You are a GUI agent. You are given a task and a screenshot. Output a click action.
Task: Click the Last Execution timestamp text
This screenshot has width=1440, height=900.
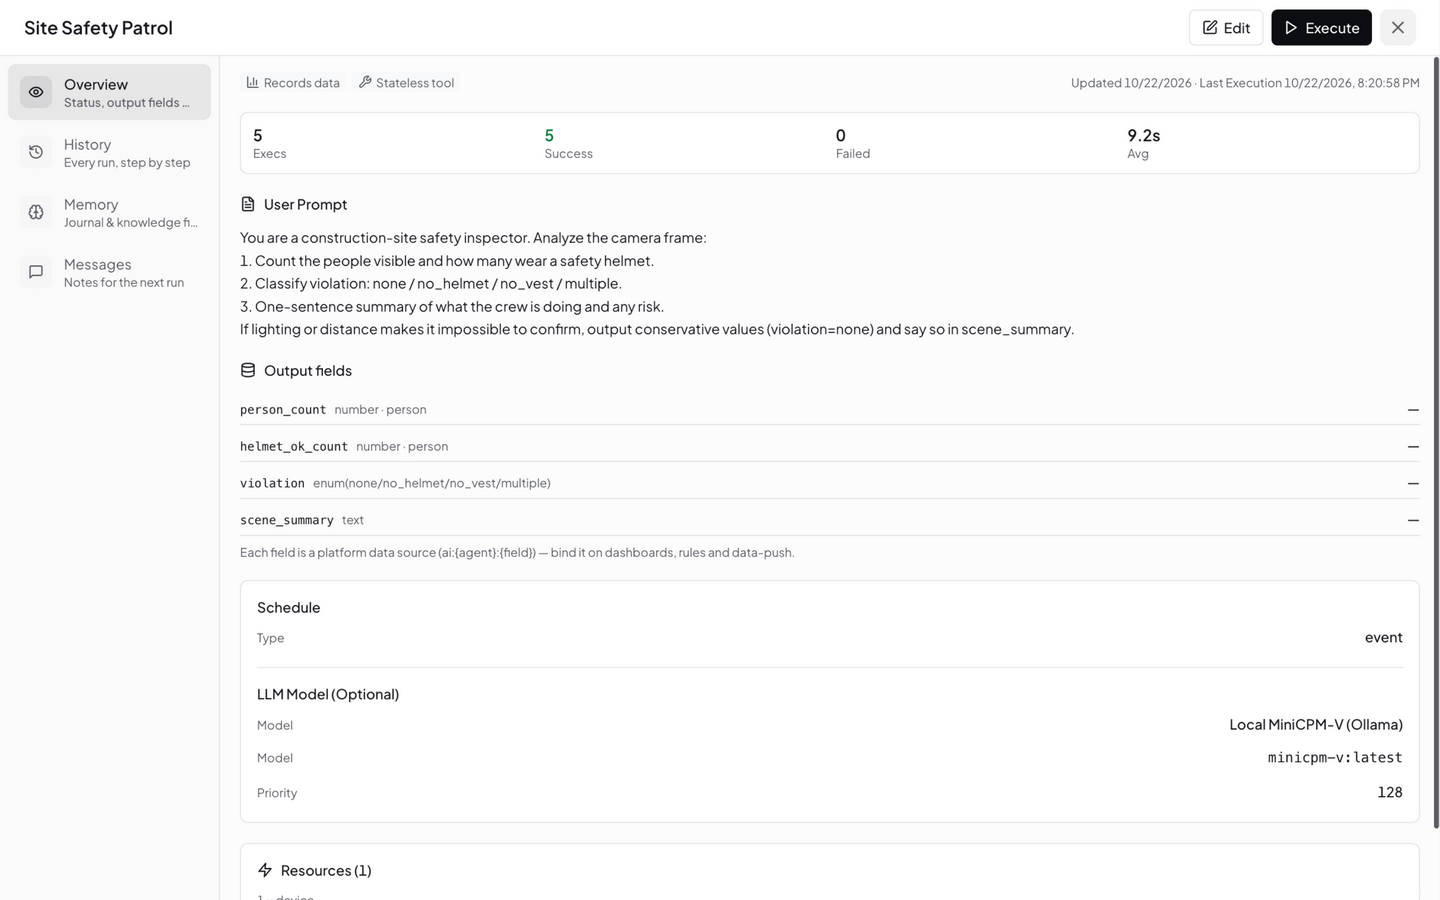[1310, 83]
